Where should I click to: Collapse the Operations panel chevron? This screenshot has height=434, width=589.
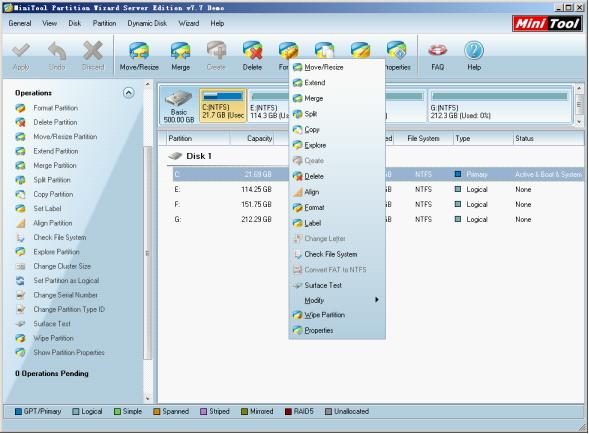coord(128,93)
